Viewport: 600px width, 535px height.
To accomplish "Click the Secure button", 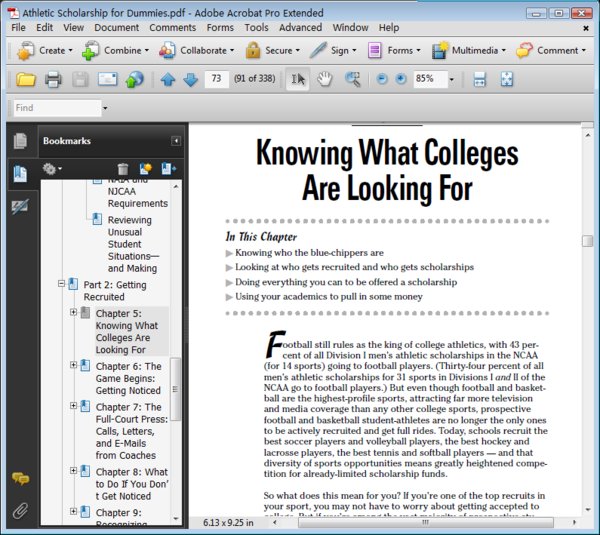I will pyautogui.click(x=270, y=50).
